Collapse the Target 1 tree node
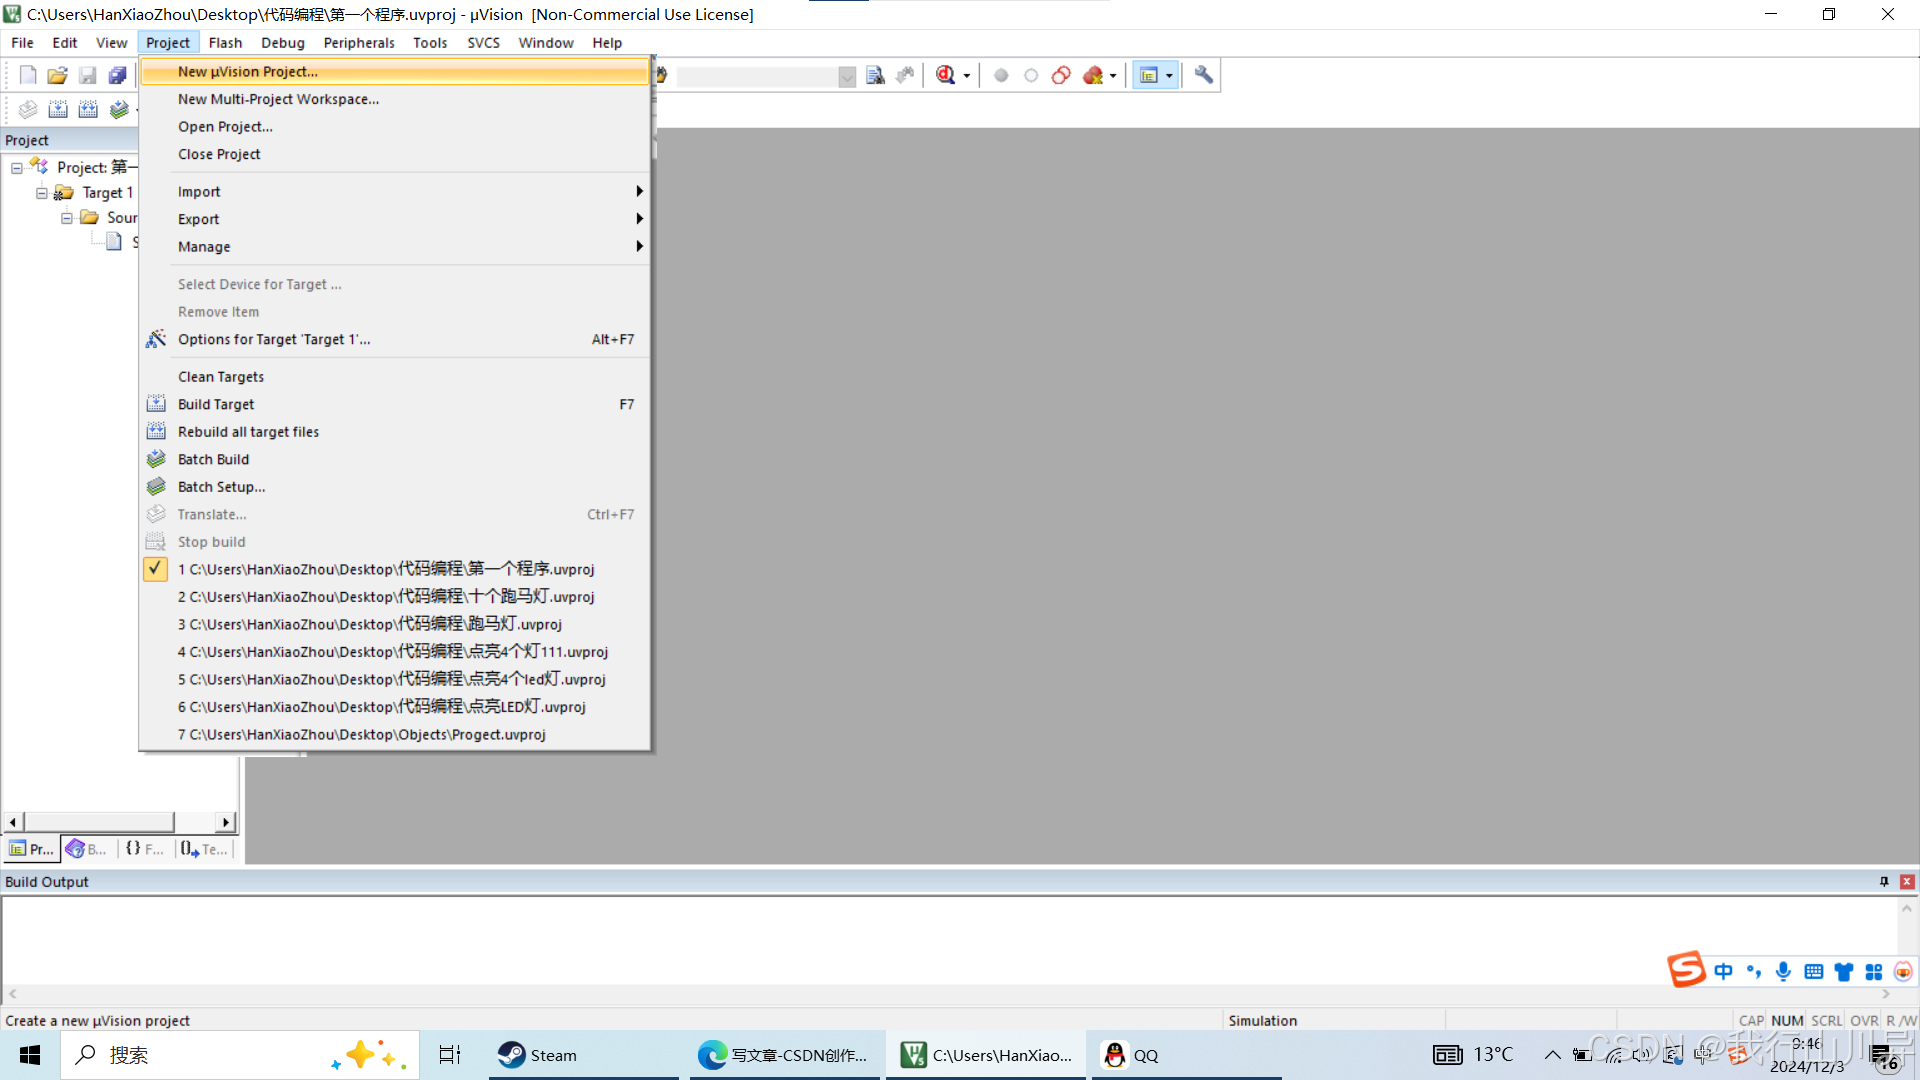Screen dimensions: 1920x1080 coord(41,192)
